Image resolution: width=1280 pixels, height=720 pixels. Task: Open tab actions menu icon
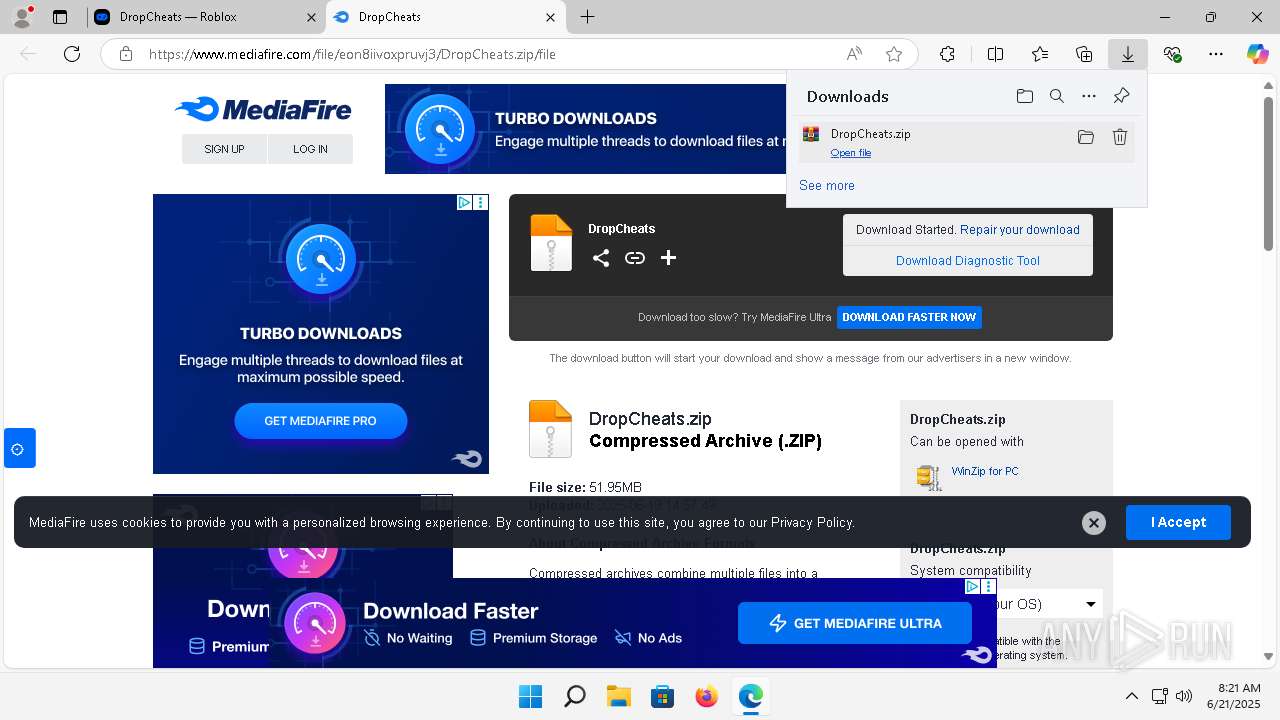pyautogui.click(x=60, y=17)
